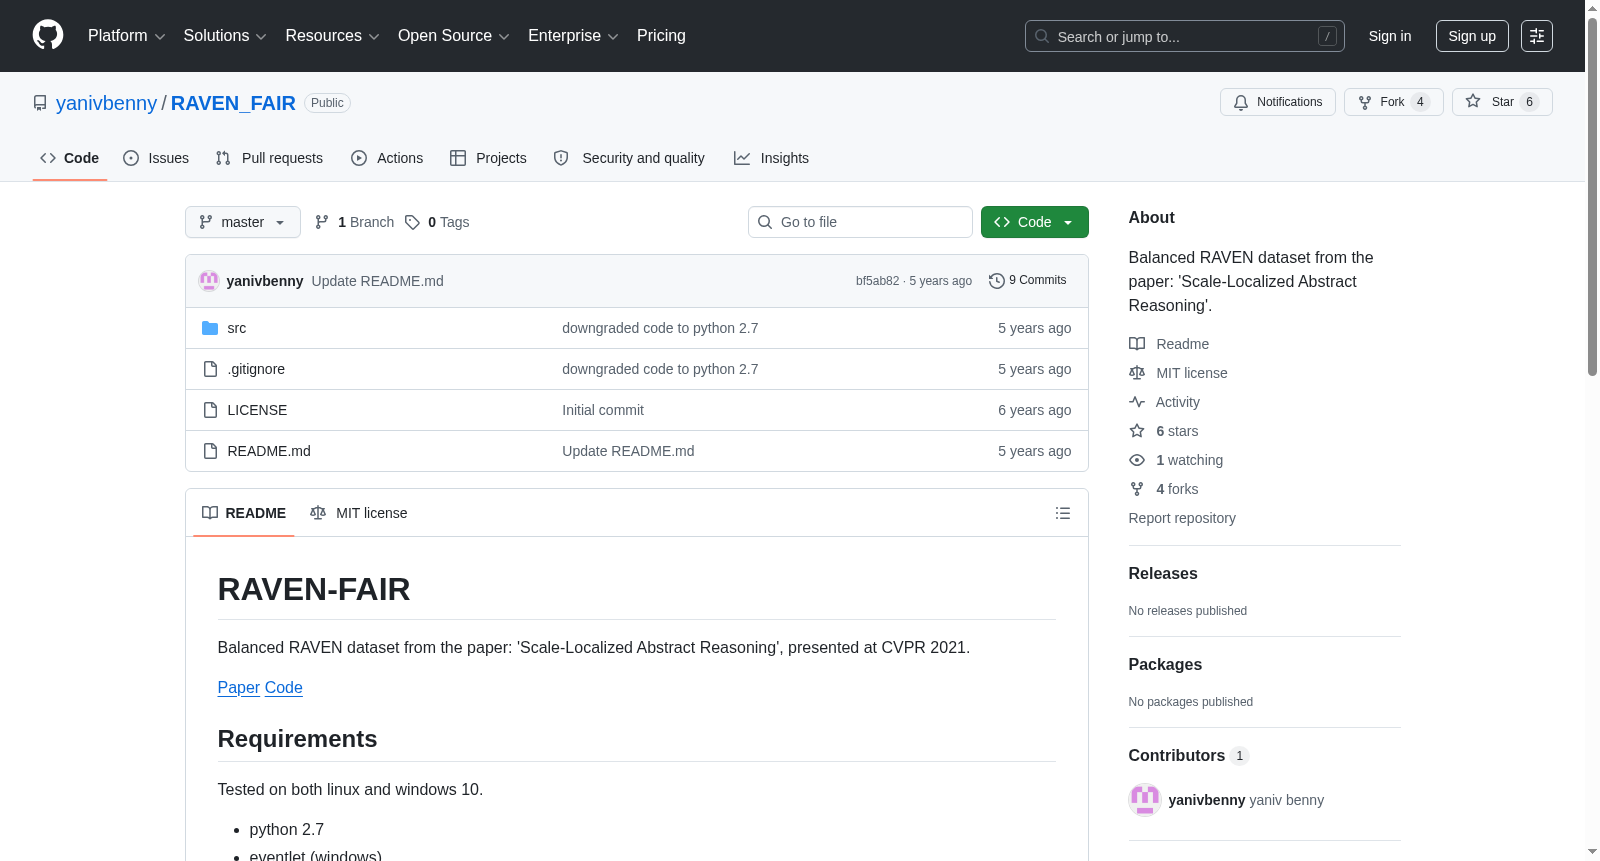Click Report repository link

(x=1182, y=518)
